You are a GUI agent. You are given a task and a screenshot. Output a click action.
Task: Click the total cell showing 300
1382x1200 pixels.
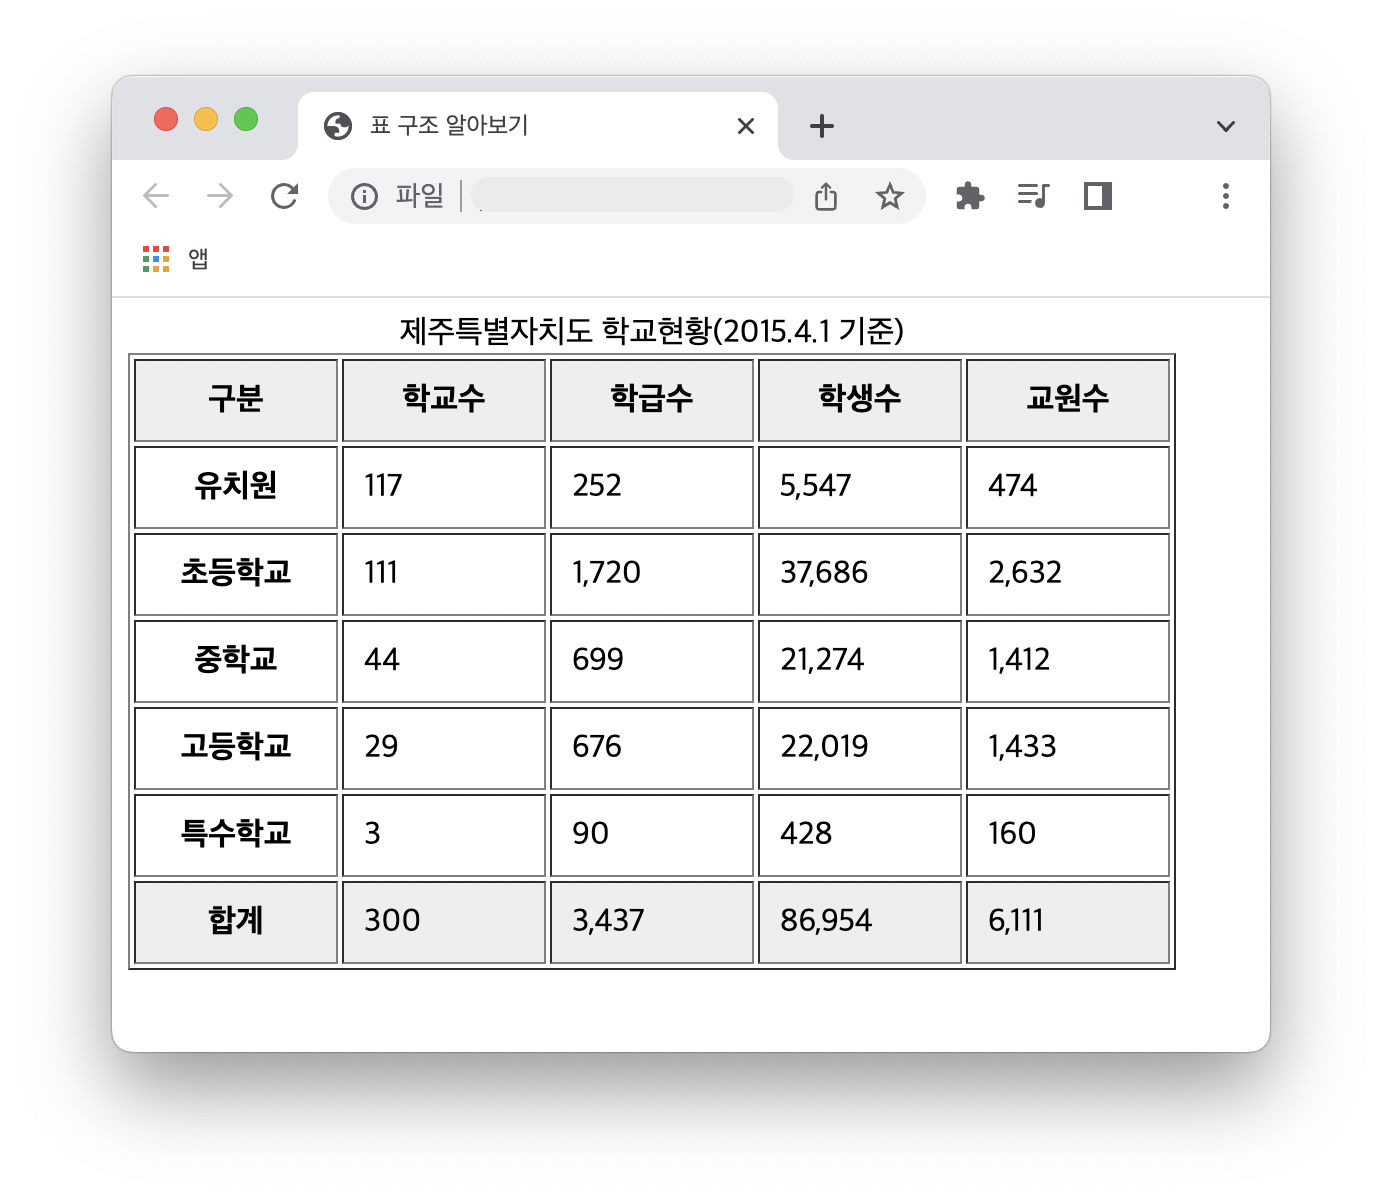point(444,922)
